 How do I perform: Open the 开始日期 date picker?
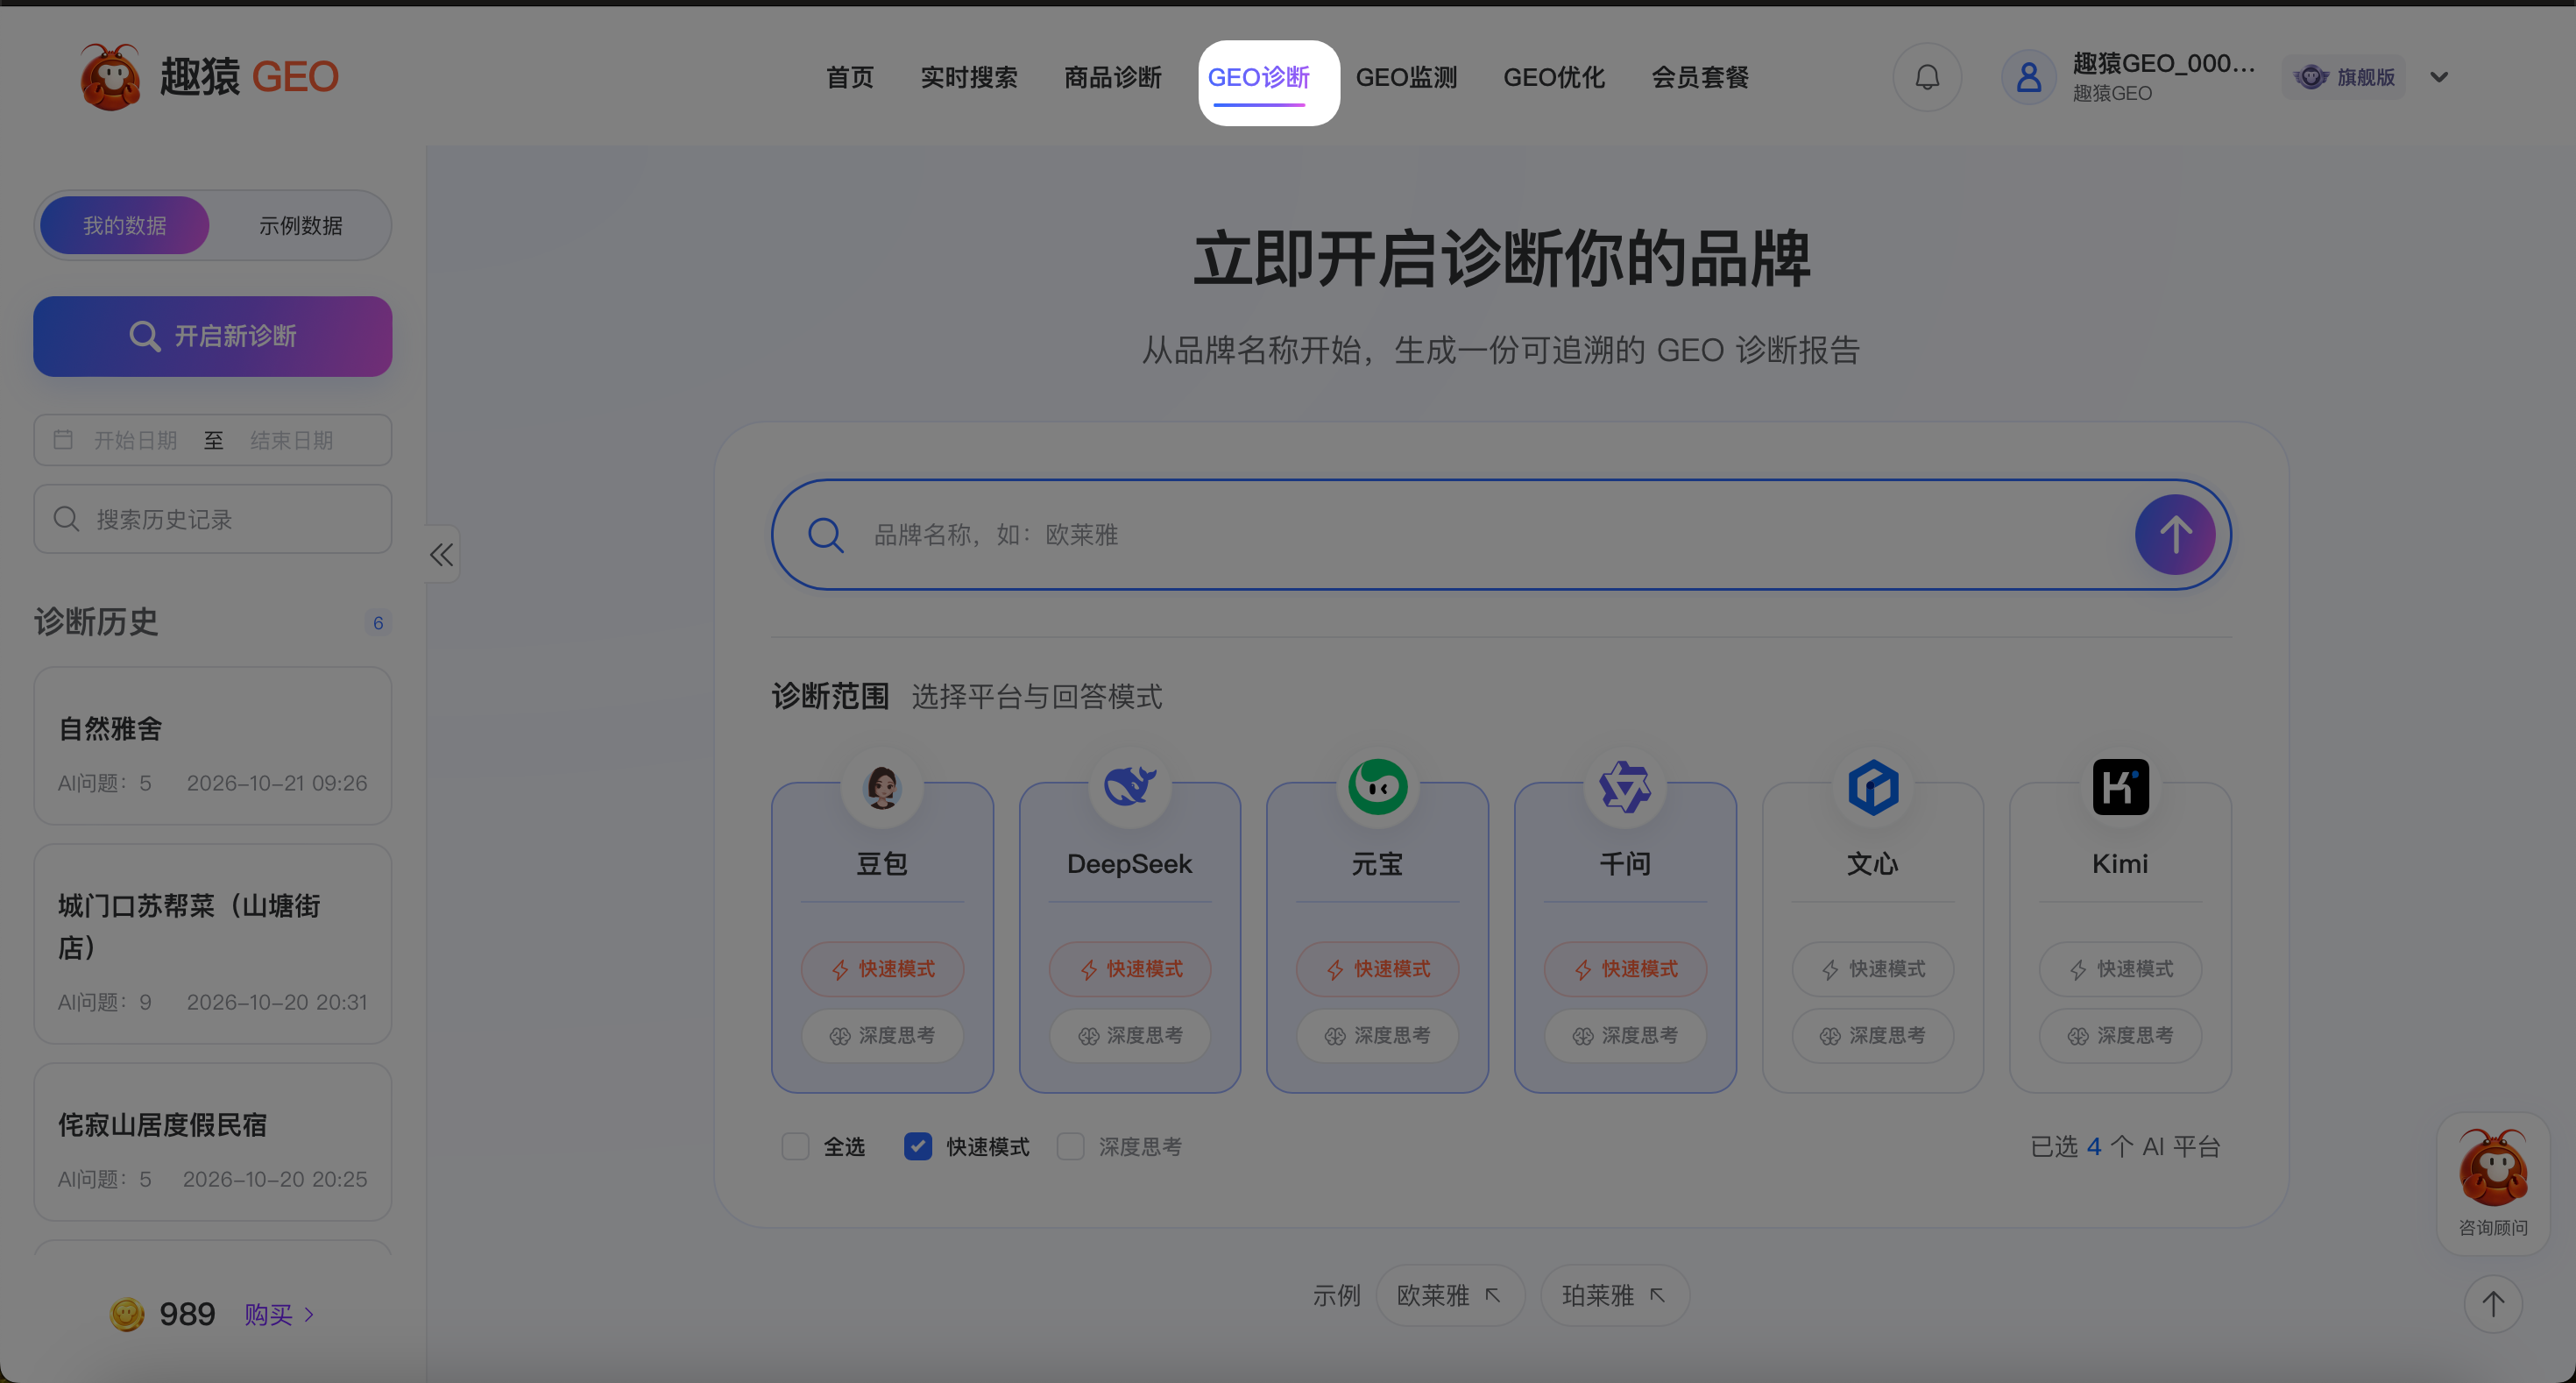tap(135, 440)
